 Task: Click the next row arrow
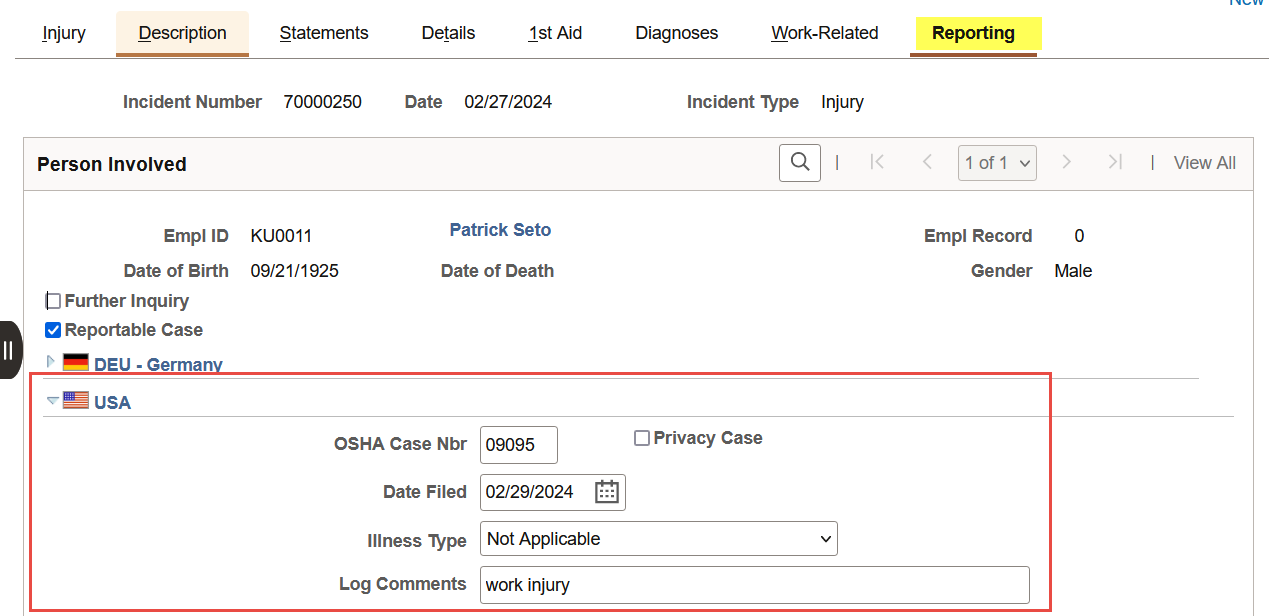click(x=1066, y=163)
